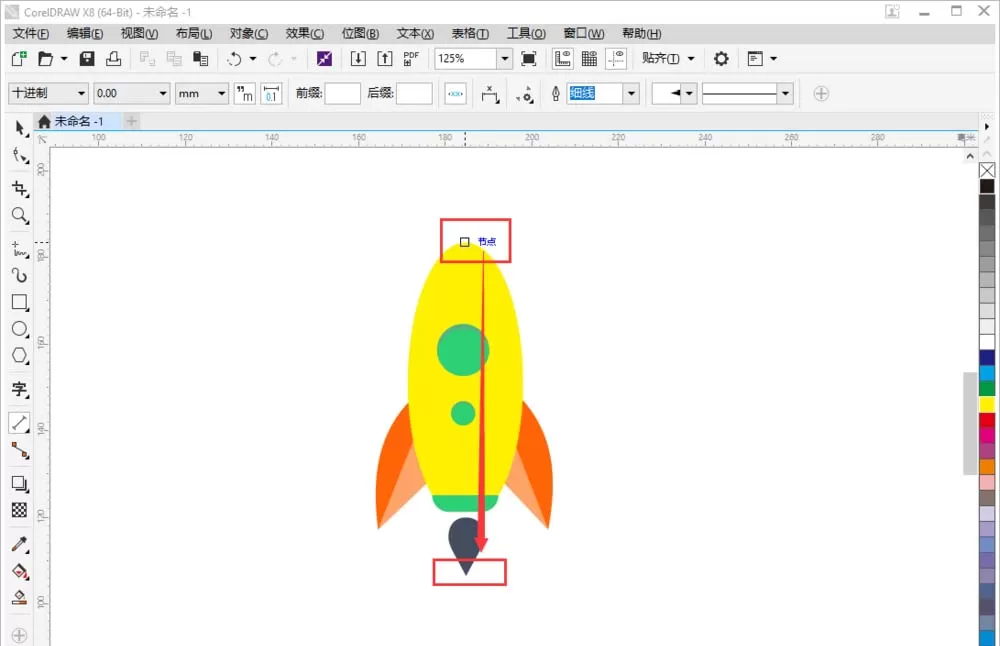
Task: Select the Smart Fill tool
Action: click(x=20, y=598)
